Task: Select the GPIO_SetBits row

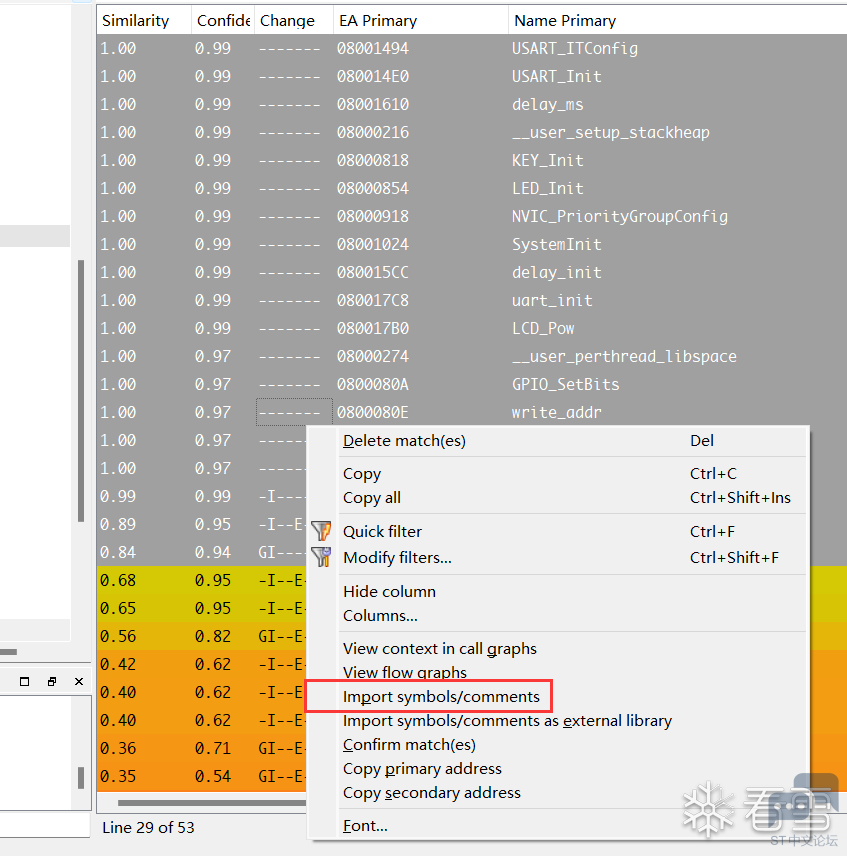Action: point(472,384)
